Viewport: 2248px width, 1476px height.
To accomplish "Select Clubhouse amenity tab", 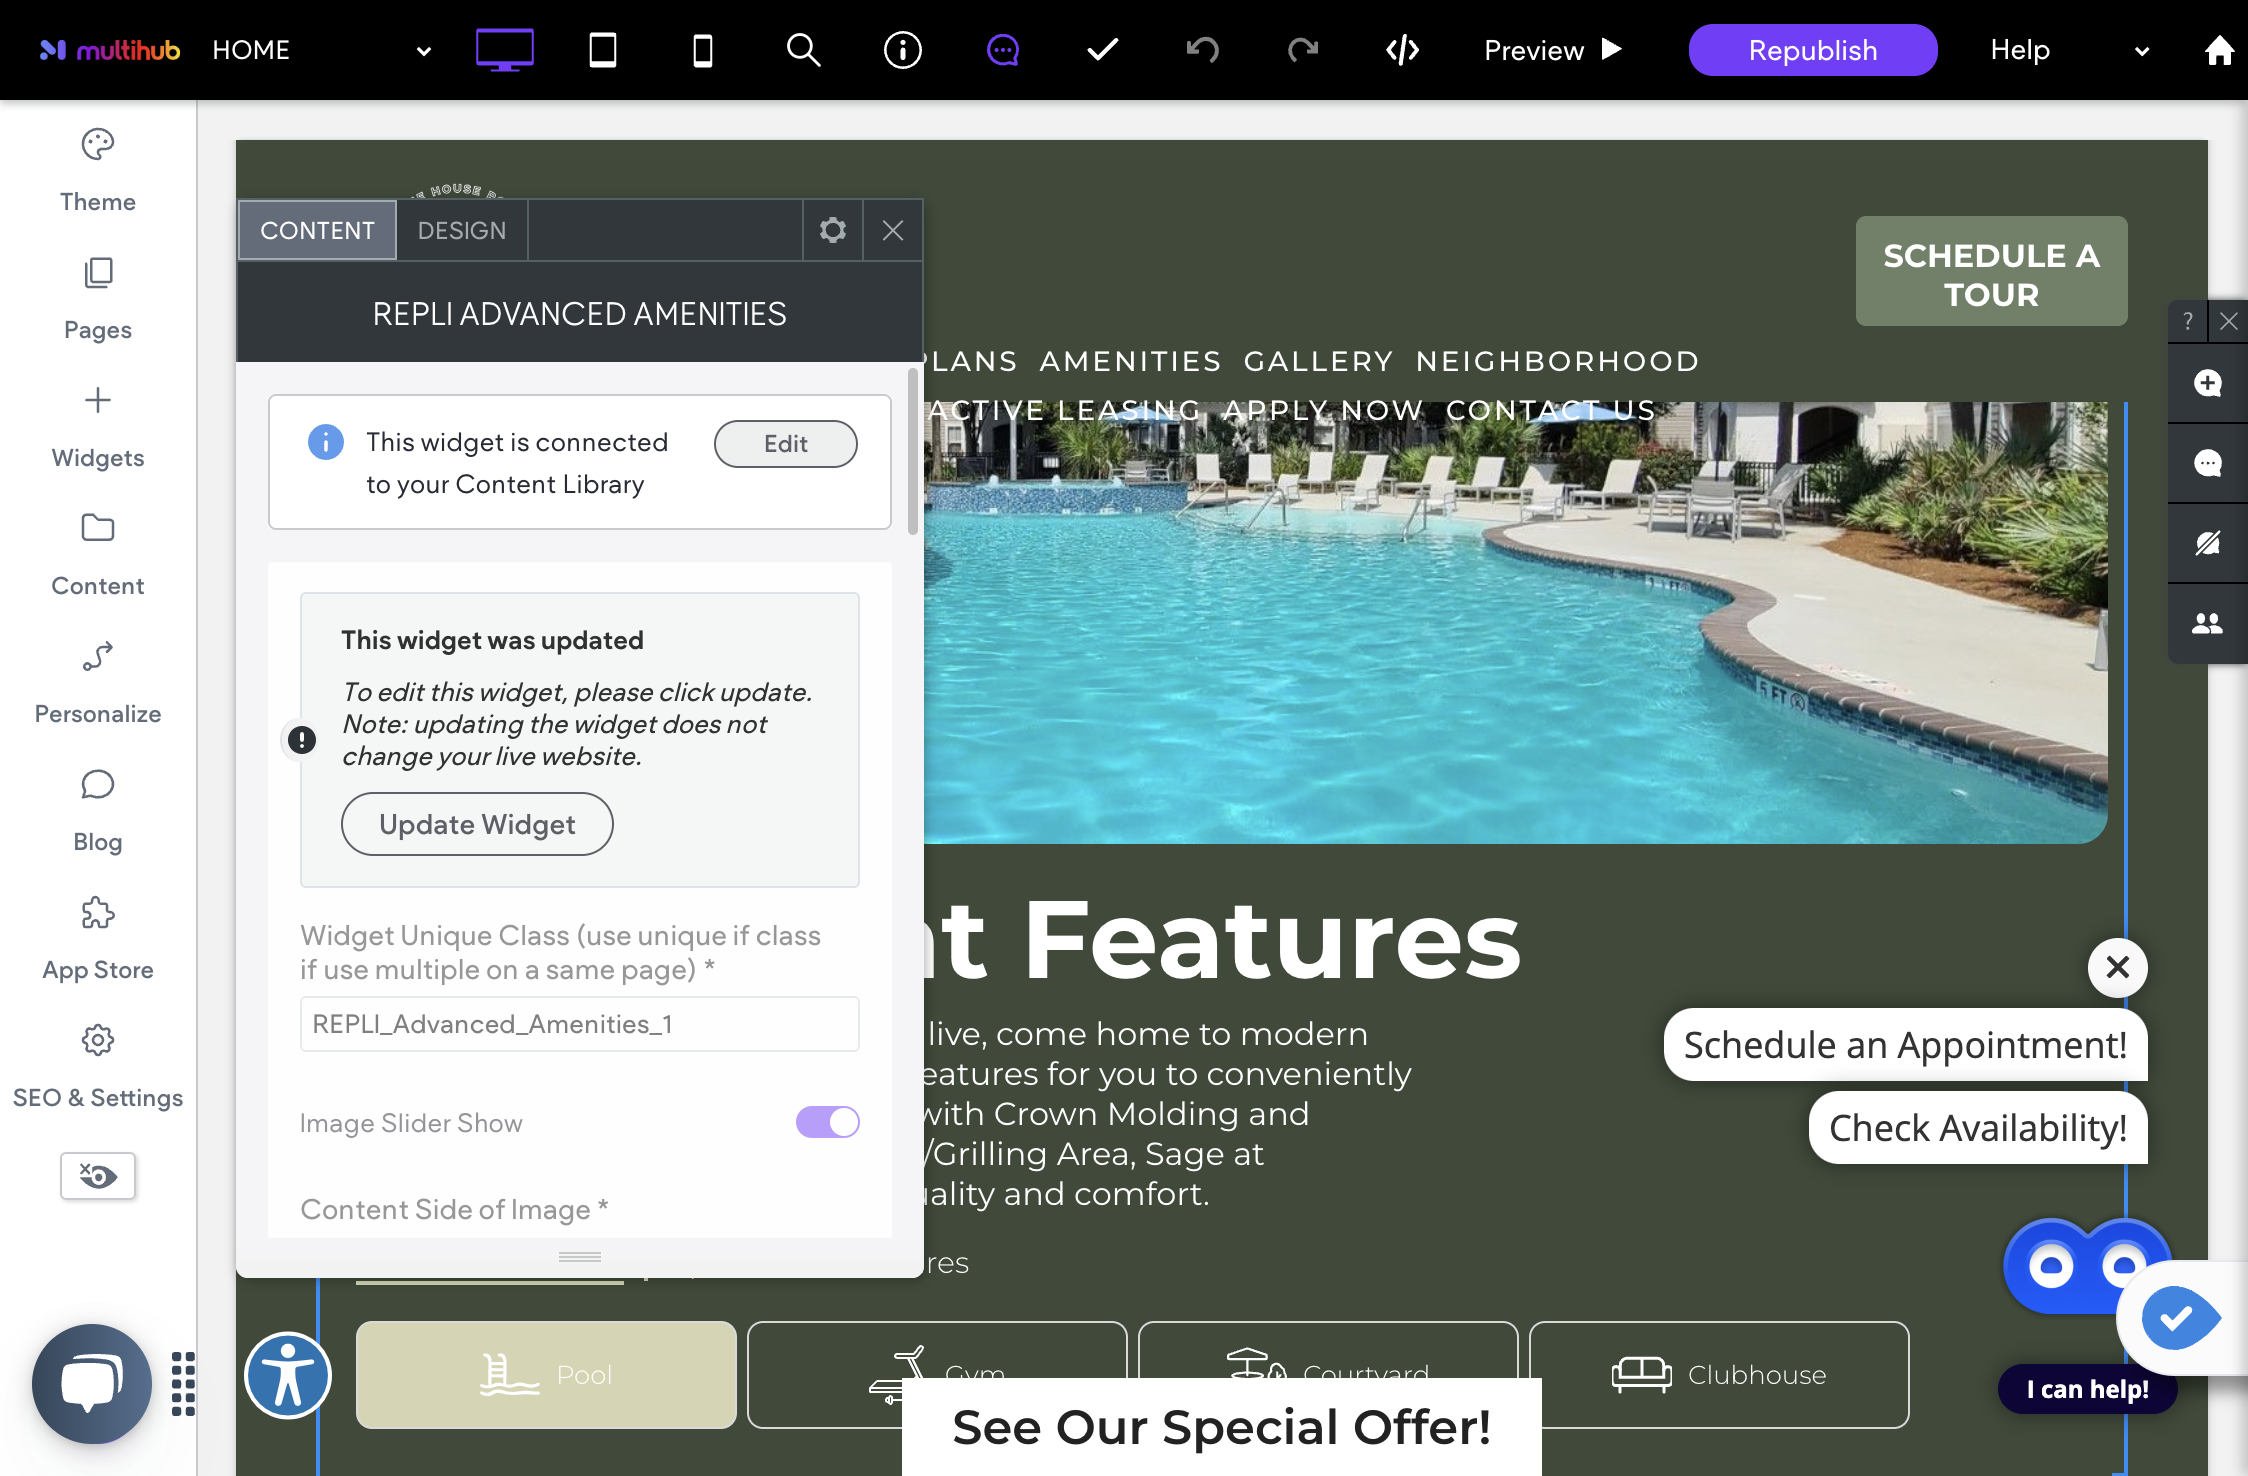I will (1719, 1375).
